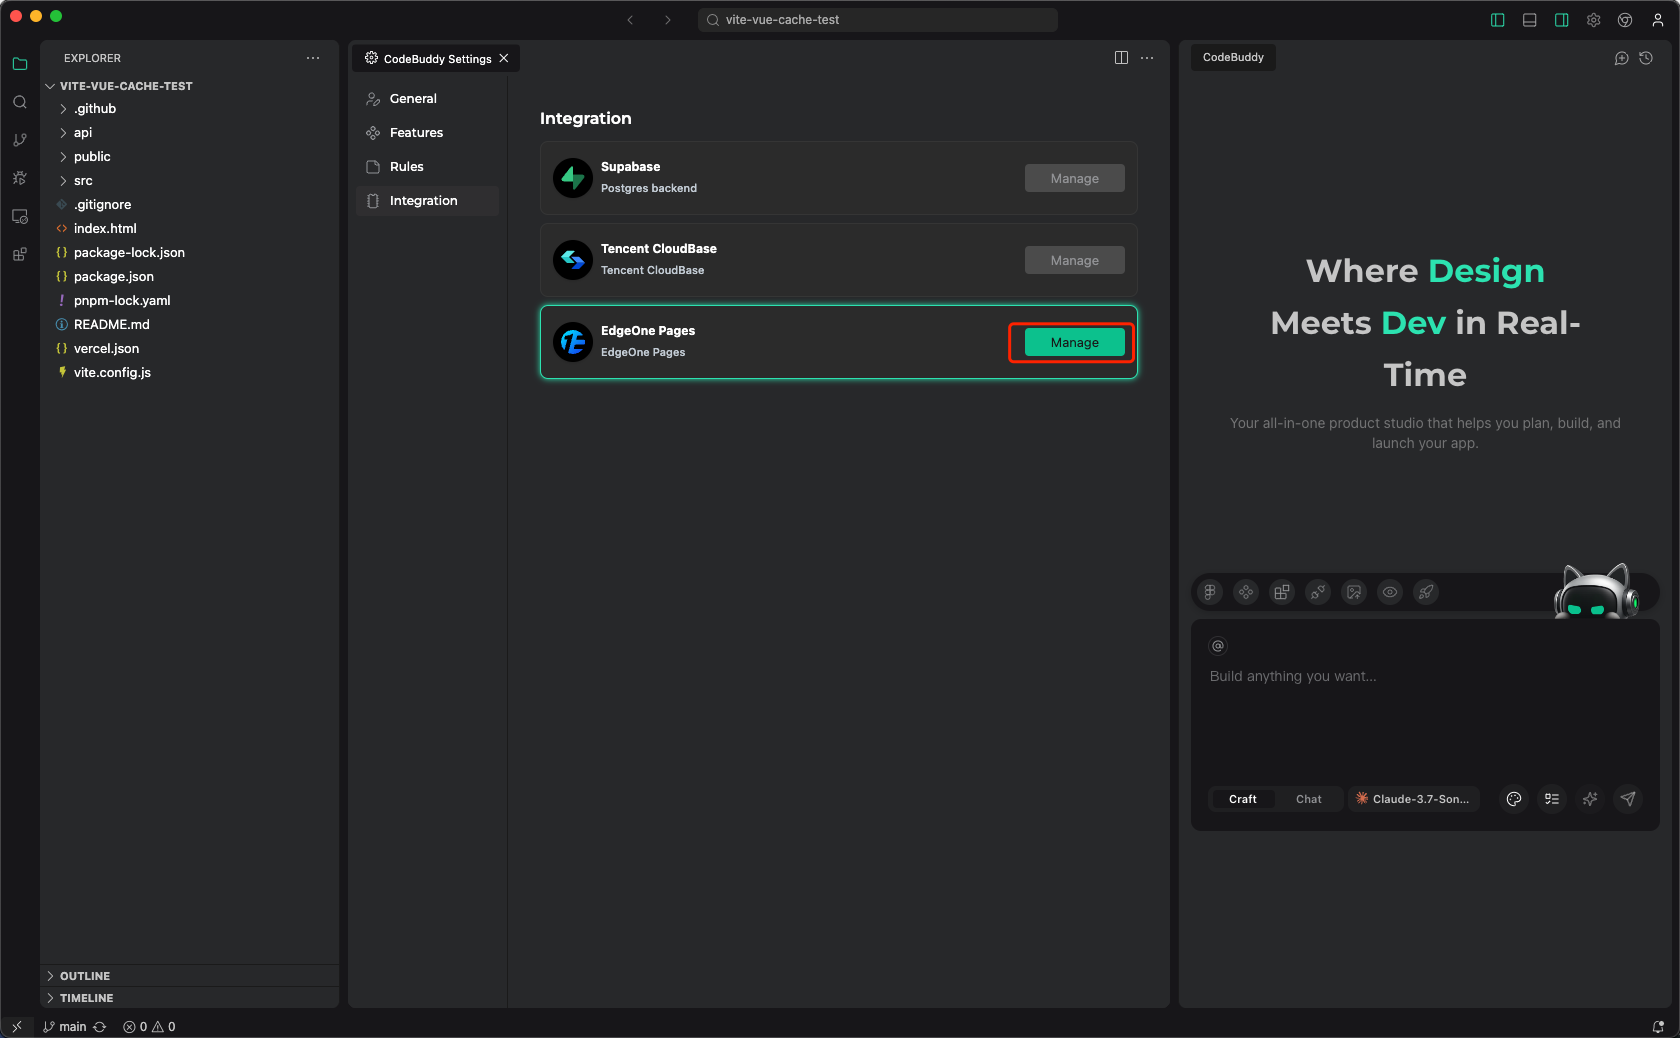This screenshot has height=1038, width=1680.
Task: Expand the src folder
Action: (83, 181)
